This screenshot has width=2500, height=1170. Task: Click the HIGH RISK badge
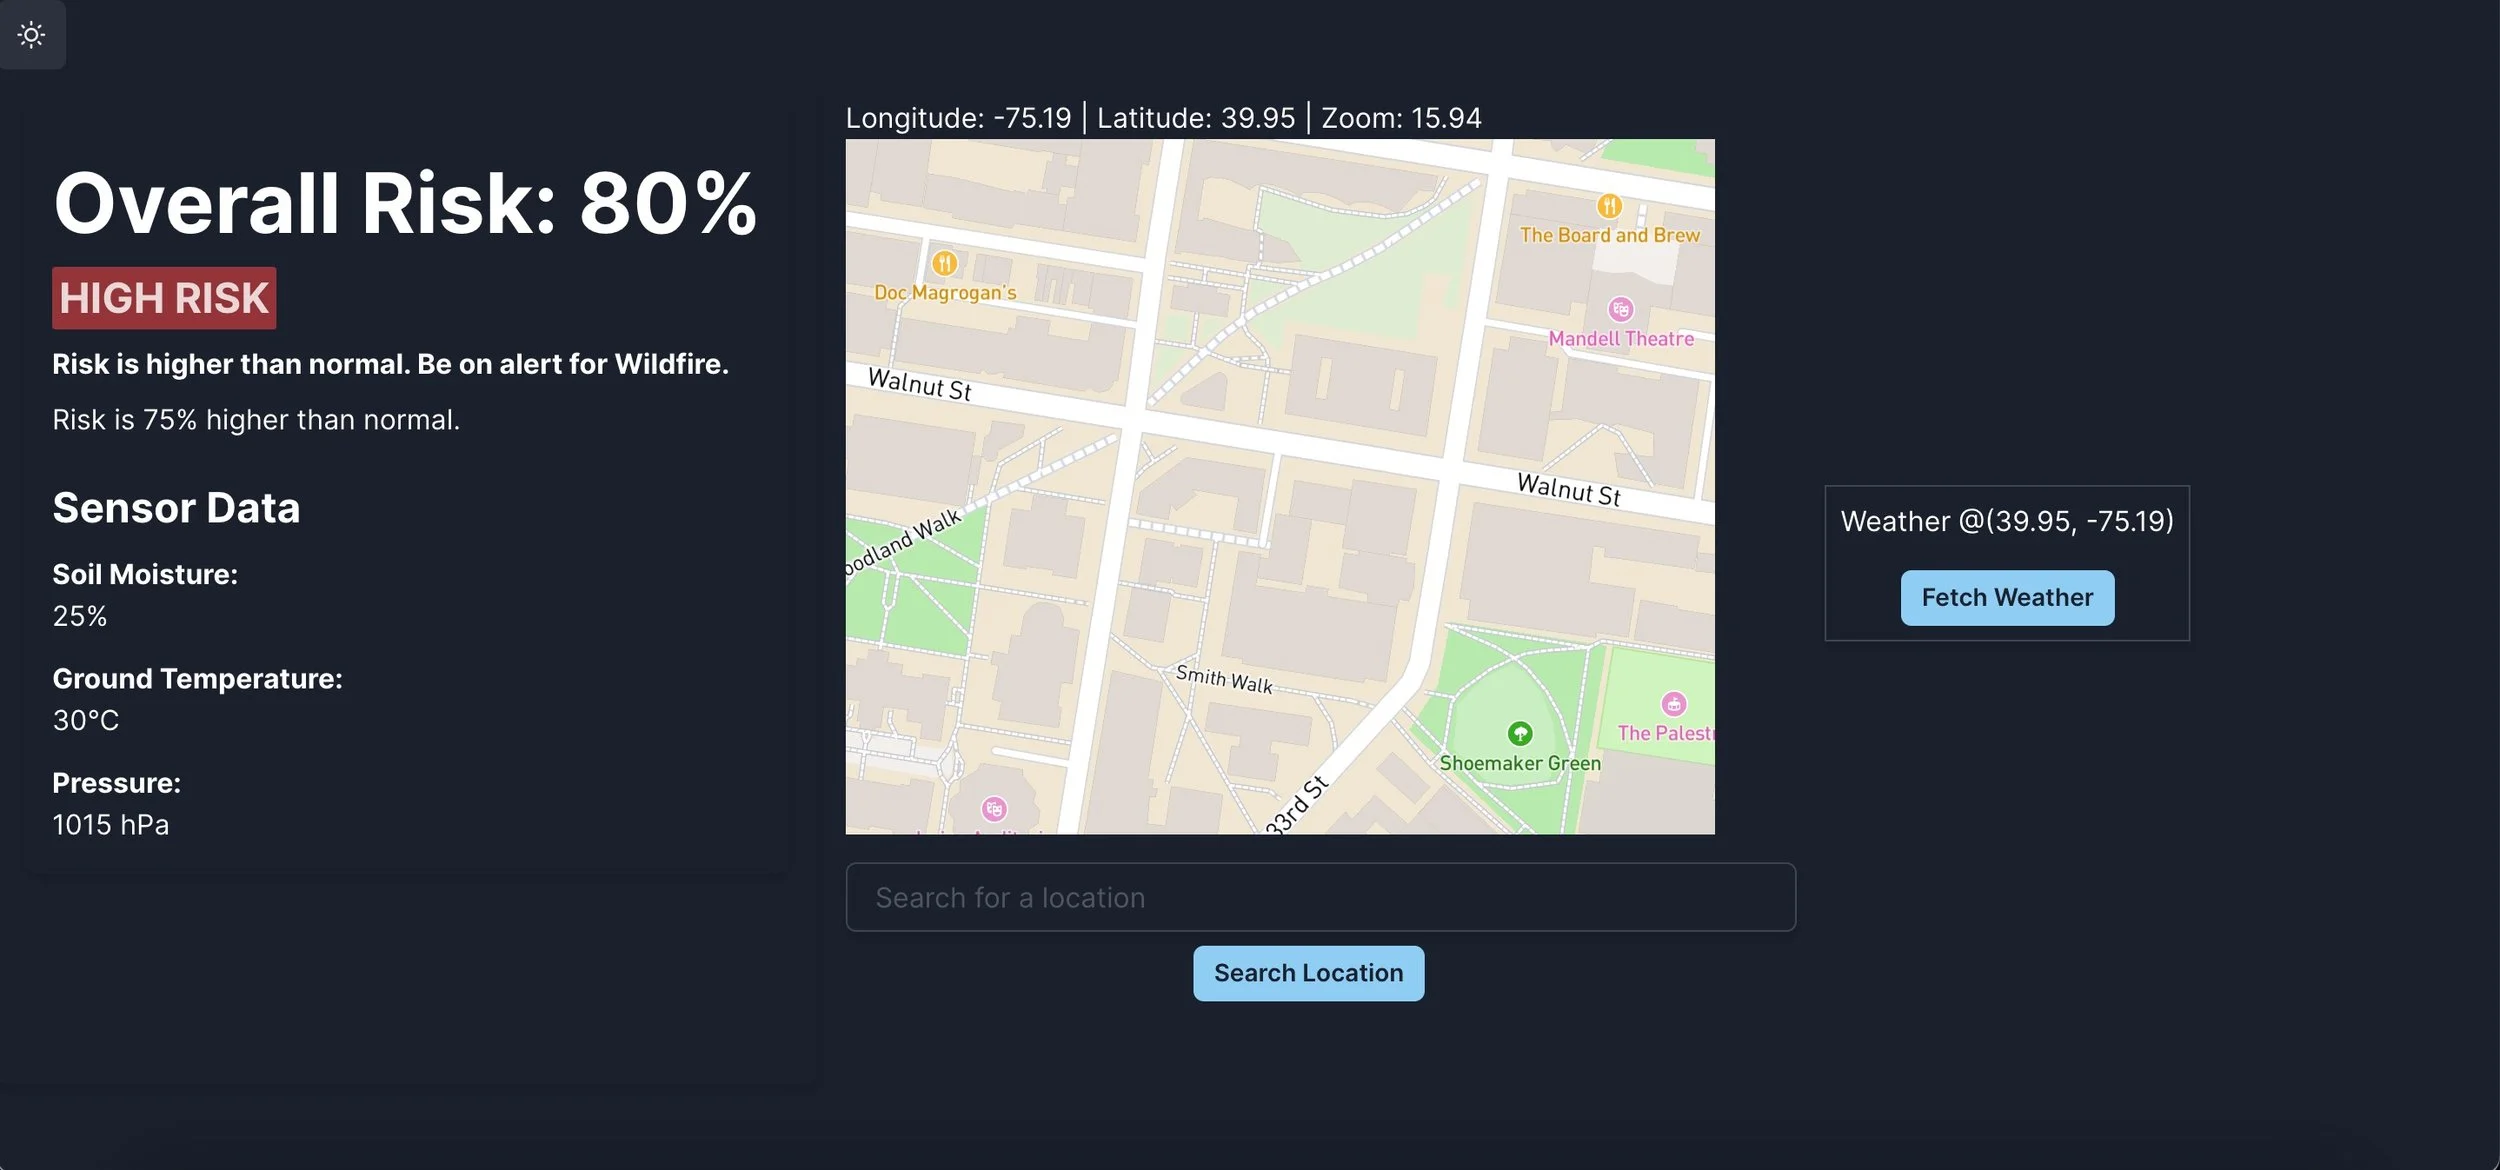[164, 298]
